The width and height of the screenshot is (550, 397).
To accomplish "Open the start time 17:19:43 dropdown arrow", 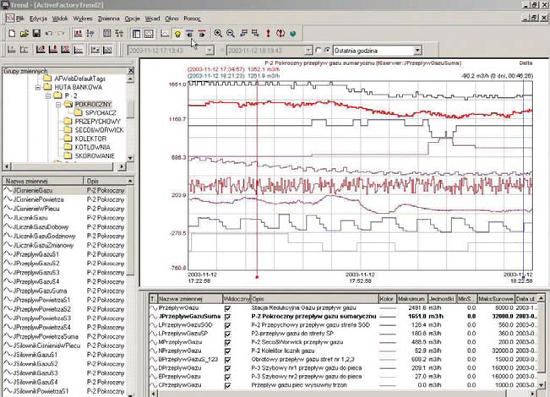I will click(209, 51).
